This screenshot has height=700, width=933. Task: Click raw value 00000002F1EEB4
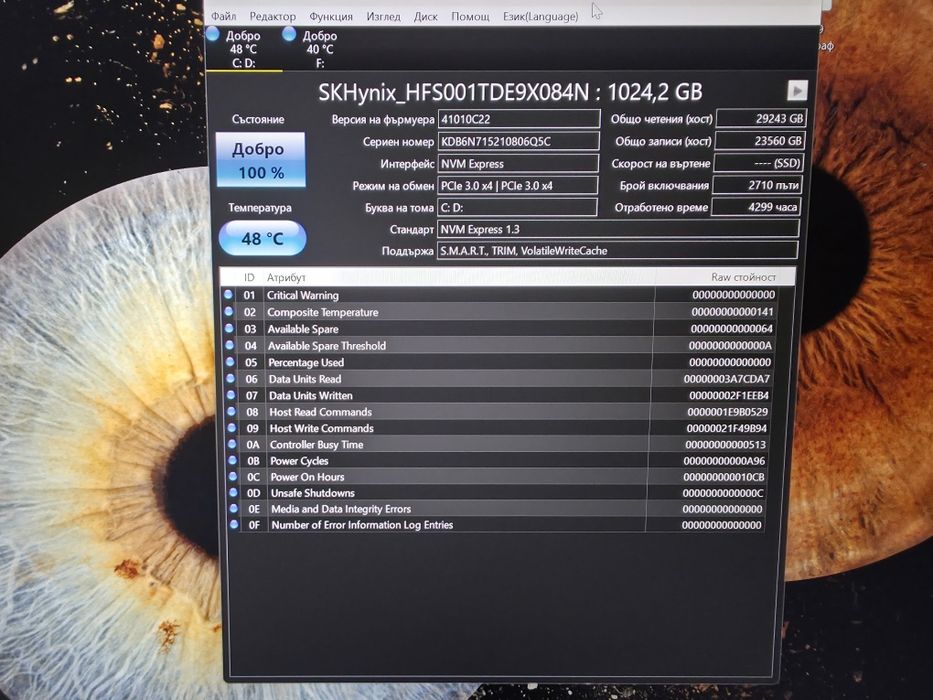pos(729,395)
